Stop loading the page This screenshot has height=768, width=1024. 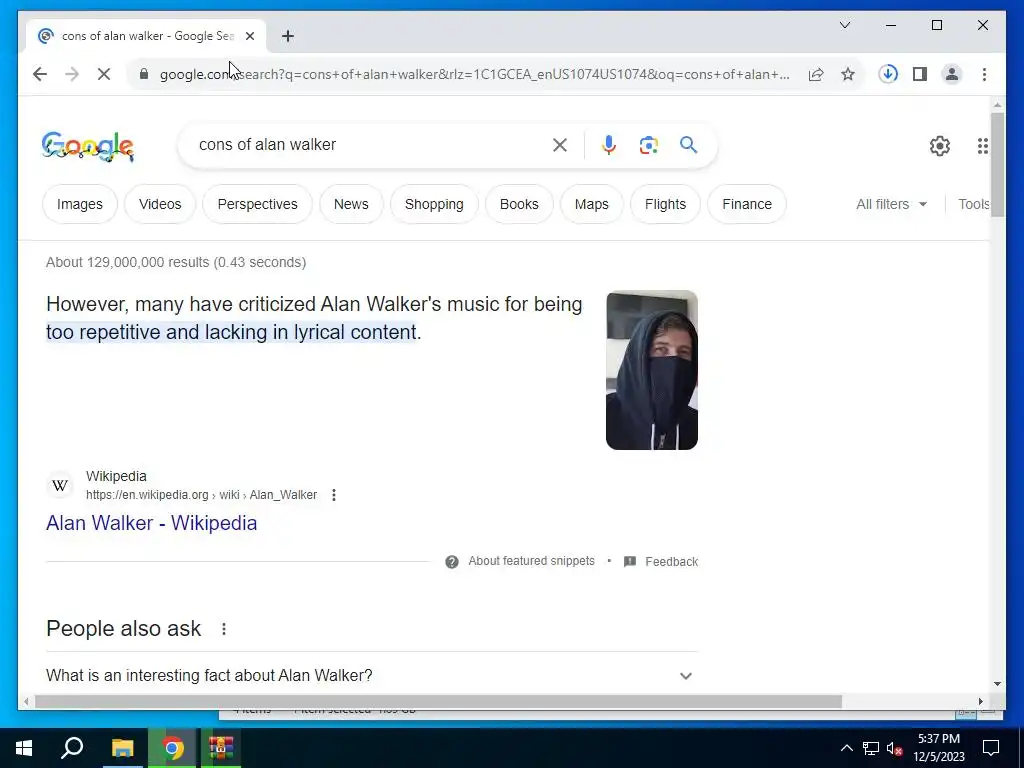(104, 74)
